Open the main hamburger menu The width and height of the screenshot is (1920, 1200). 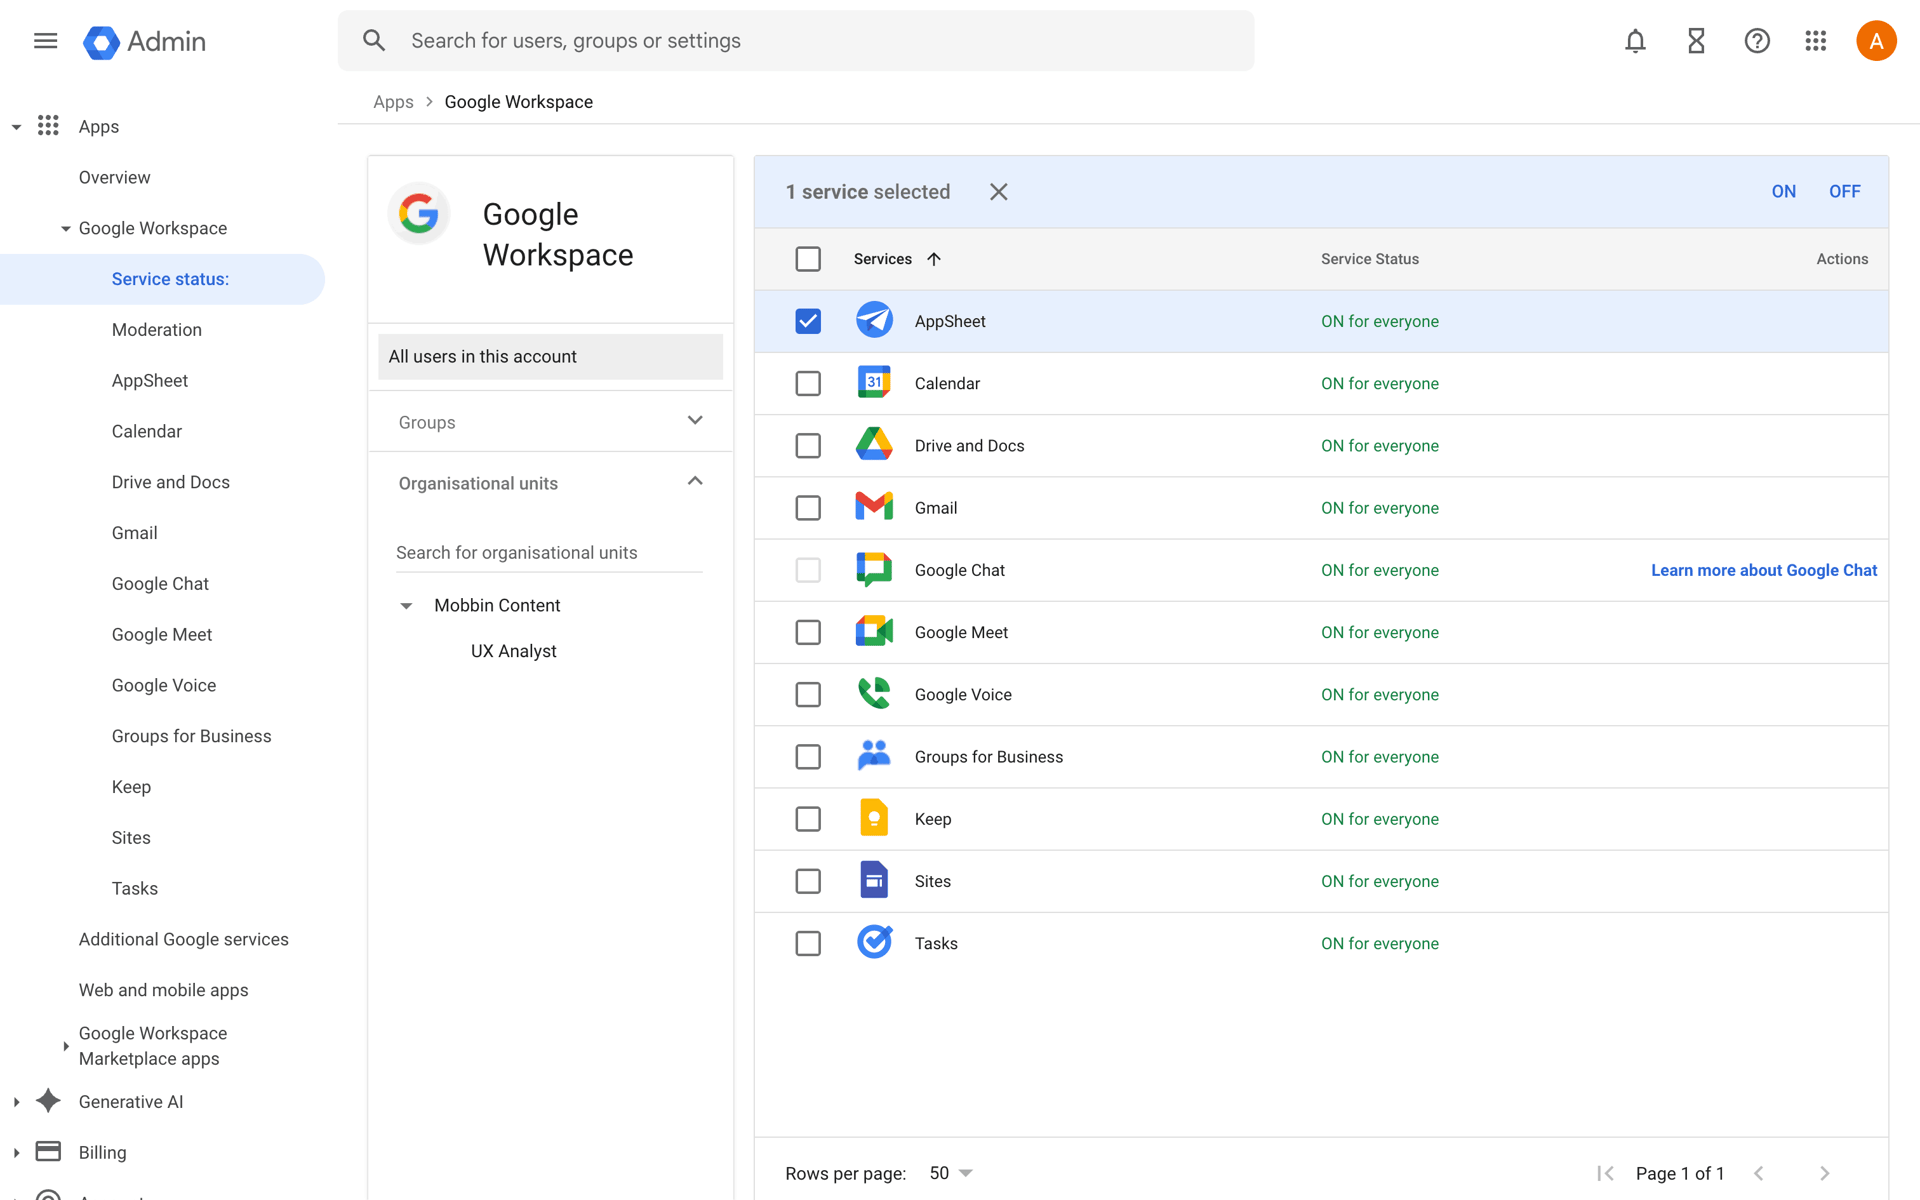point(45,41)
